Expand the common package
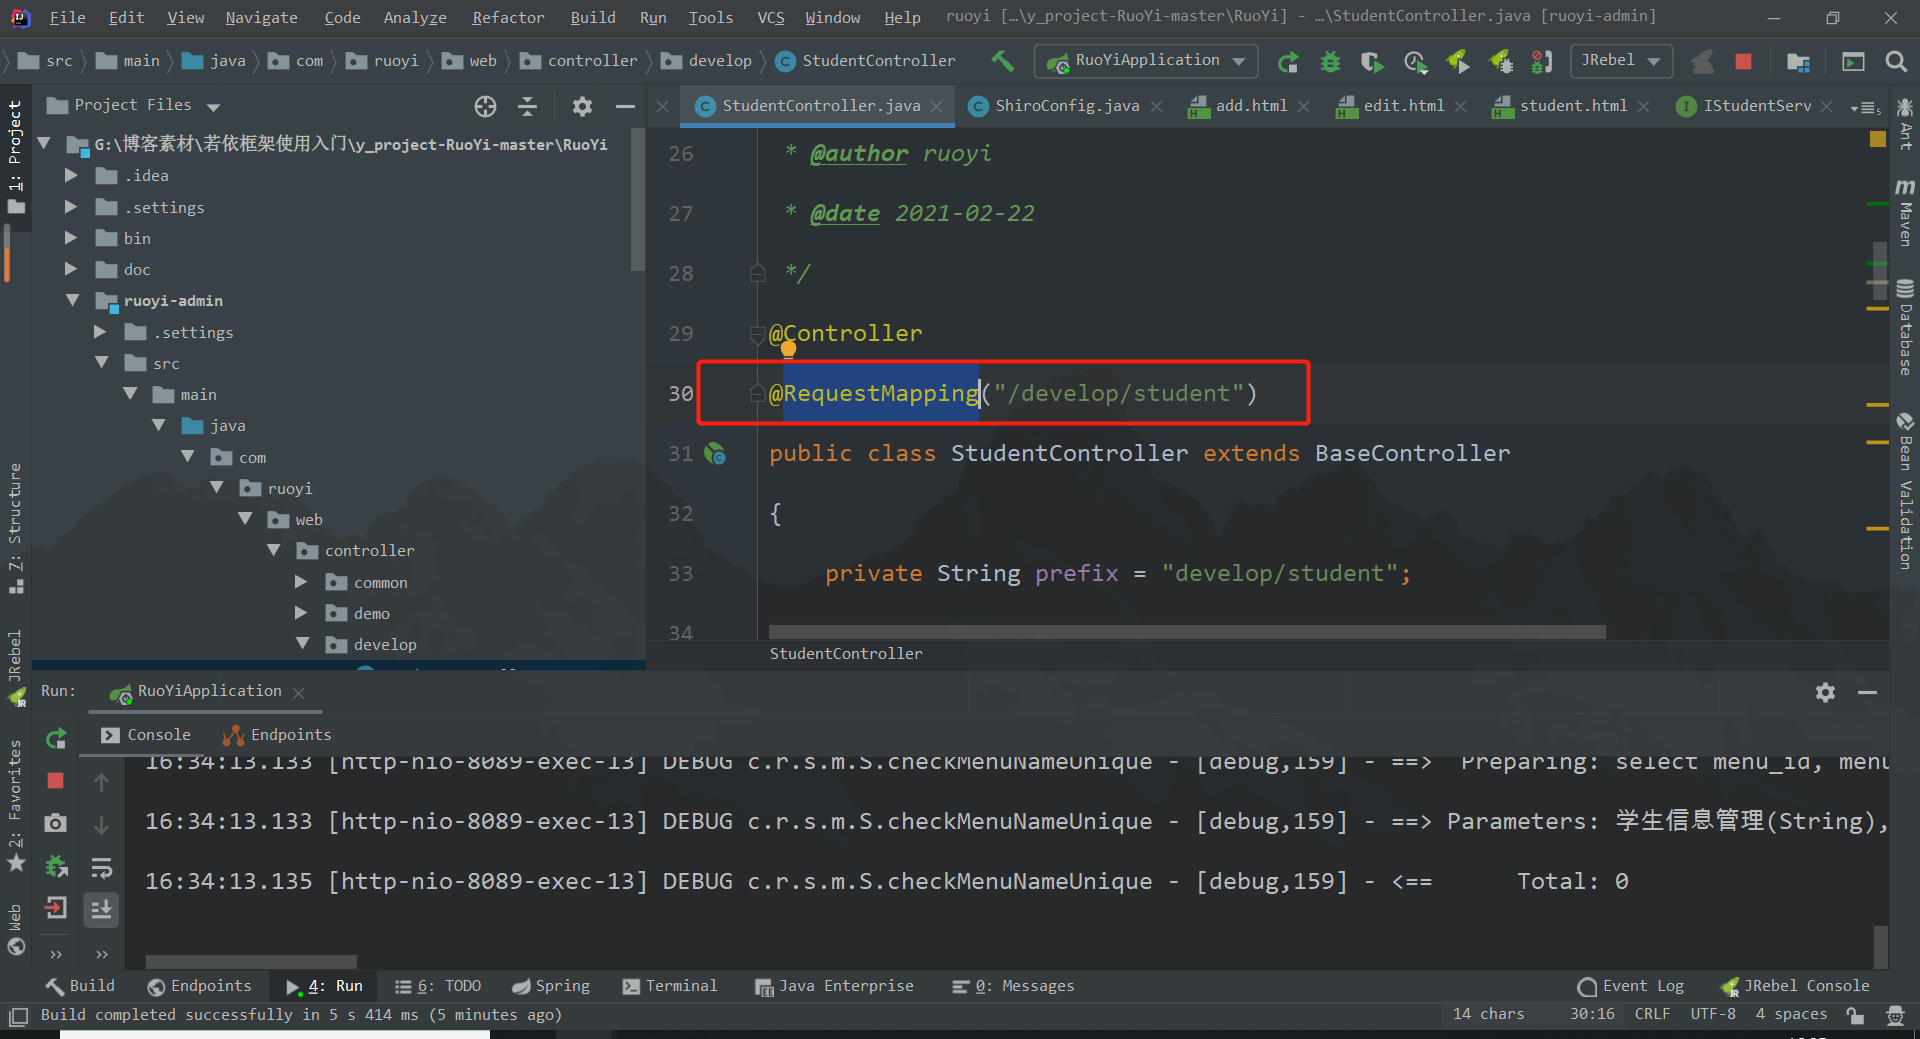The height and width of the screenshot is (1039, 1920). click(301, 581)
